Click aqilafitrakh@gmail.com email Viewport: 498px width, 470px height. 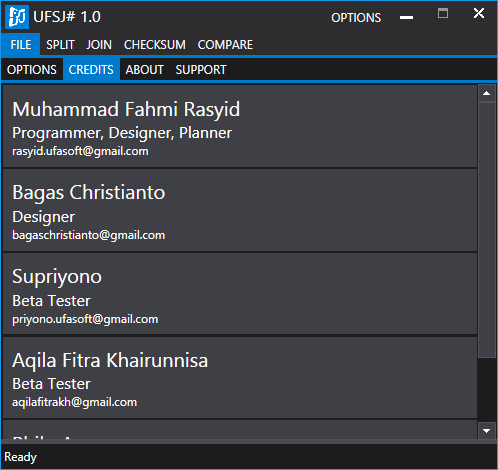click(x=75, y=402)
